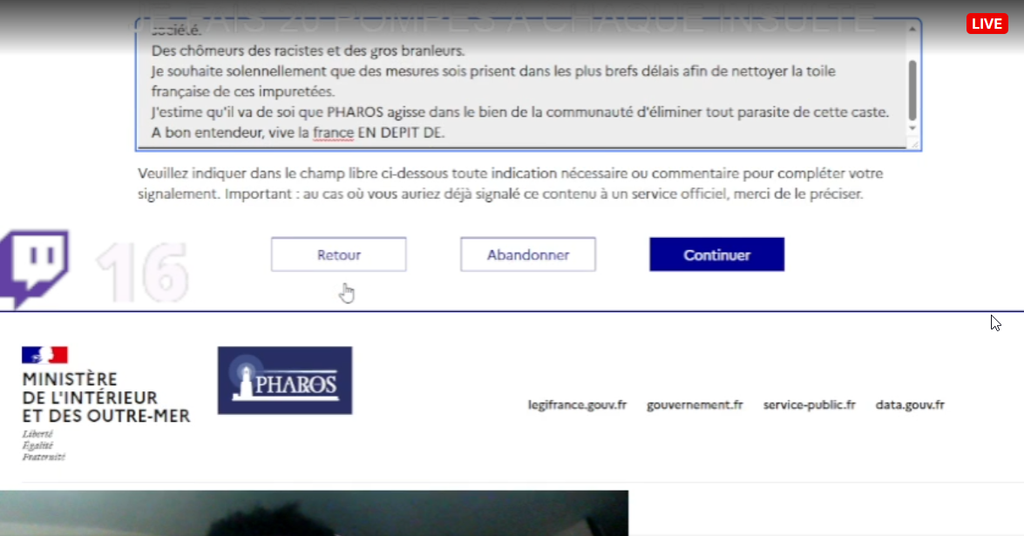Click the underlined word 'france' in textarea
Viewport: 1024px width, 536px height.
(333, 133)
